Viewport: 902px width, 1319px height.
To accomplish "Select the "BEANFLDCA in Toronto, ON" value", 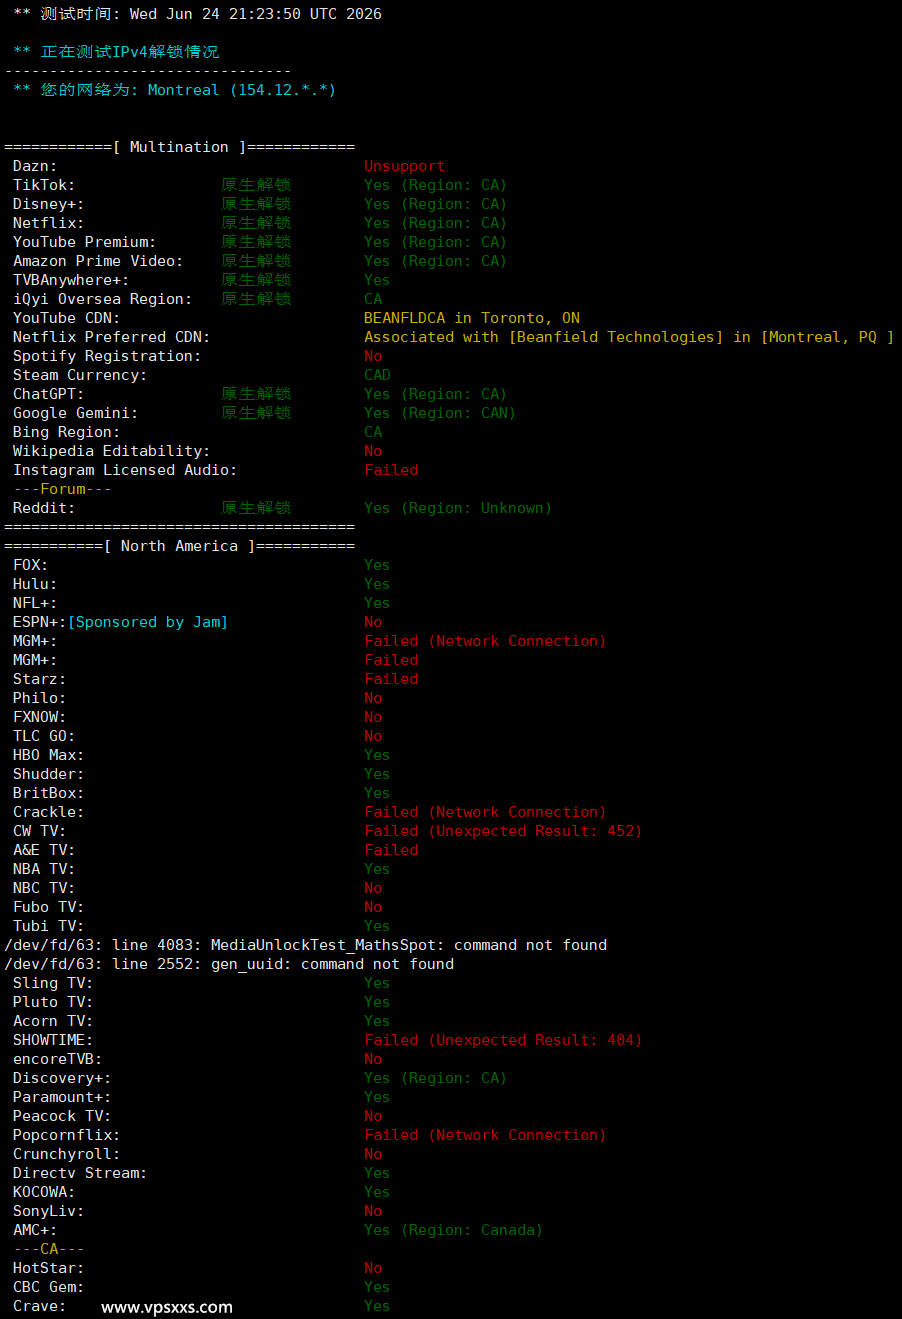I will (x=472, y=318).
